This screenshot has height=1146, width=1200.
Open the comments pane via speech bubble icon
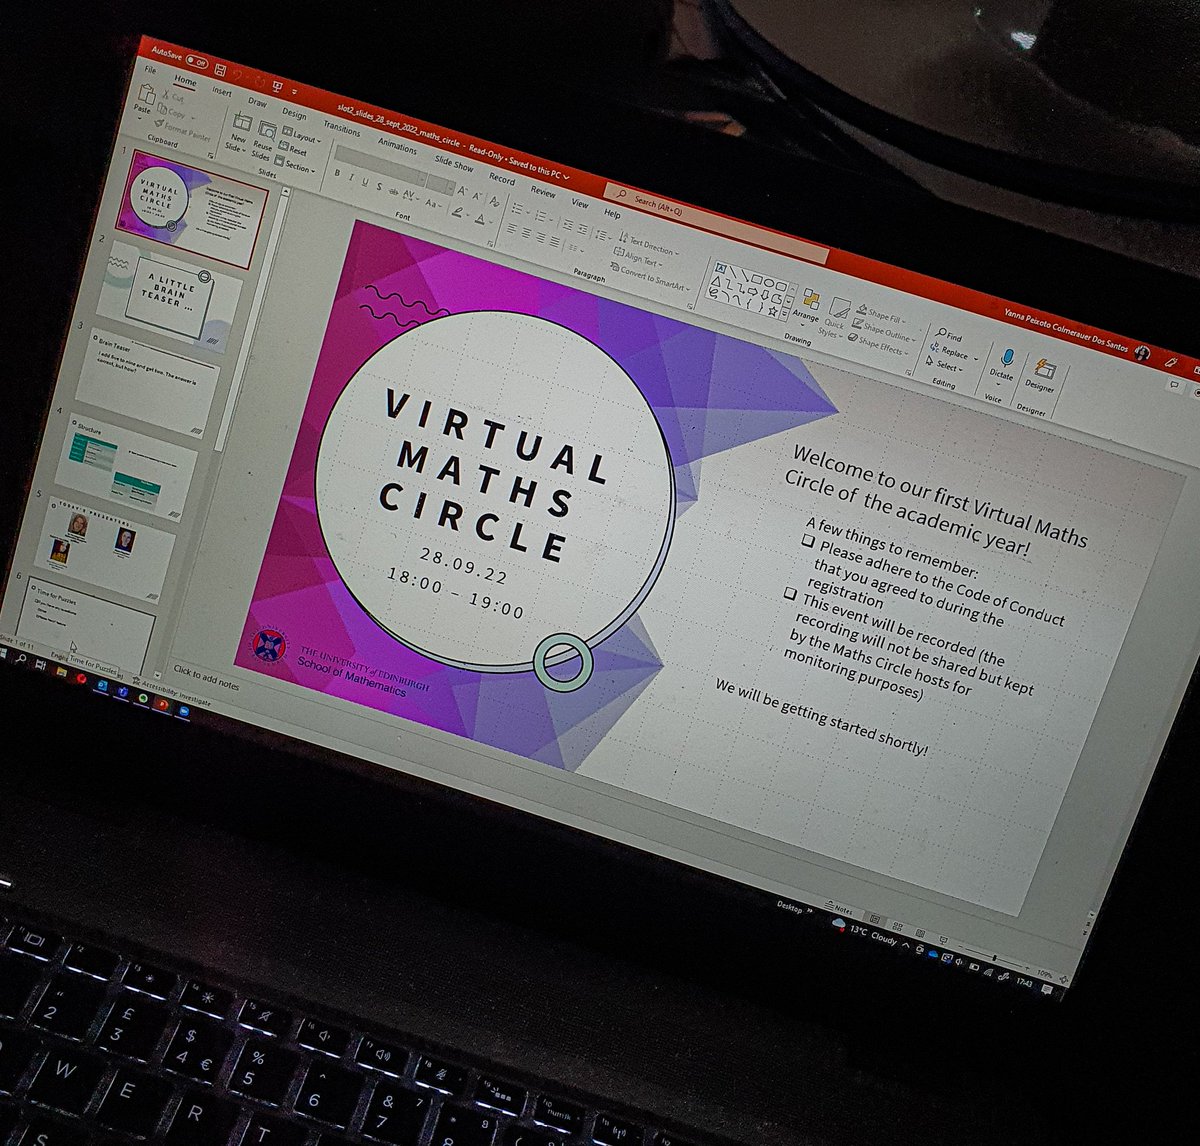click(1175, 384)
